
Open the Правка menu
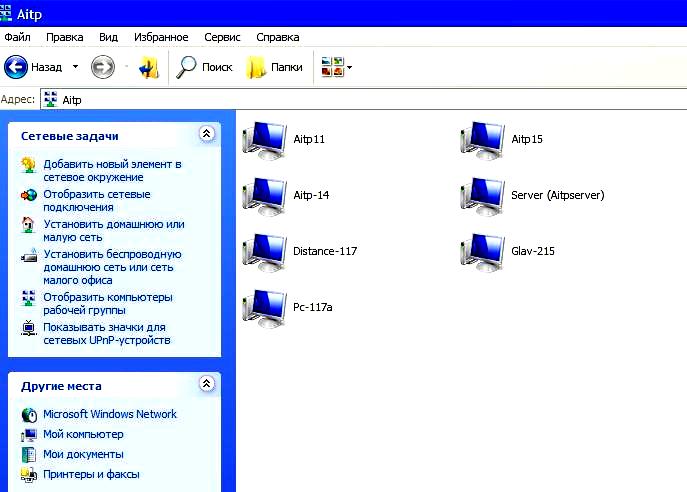tap(65, 37)
